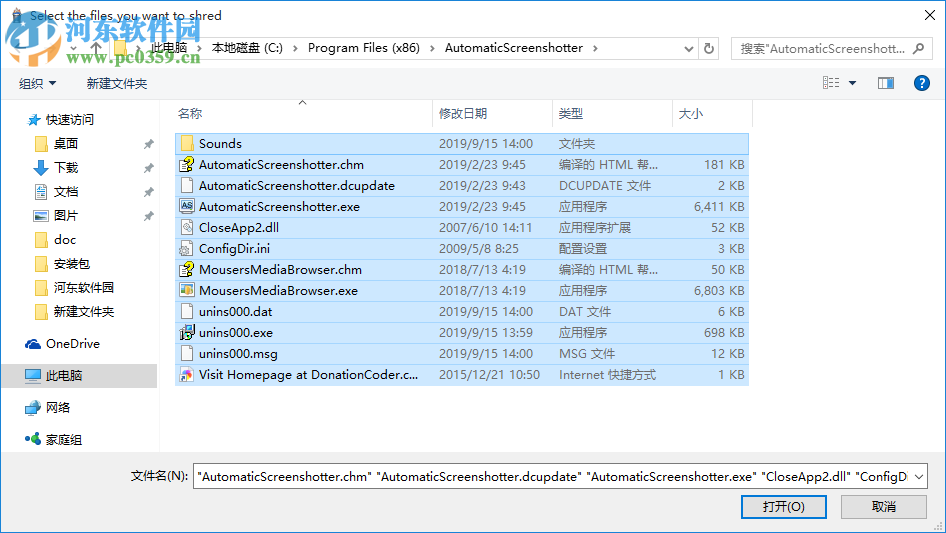The width and height of the screenshot is (946, 533).
Task: Open 桌面 in quick access
Action: (66, 144)
